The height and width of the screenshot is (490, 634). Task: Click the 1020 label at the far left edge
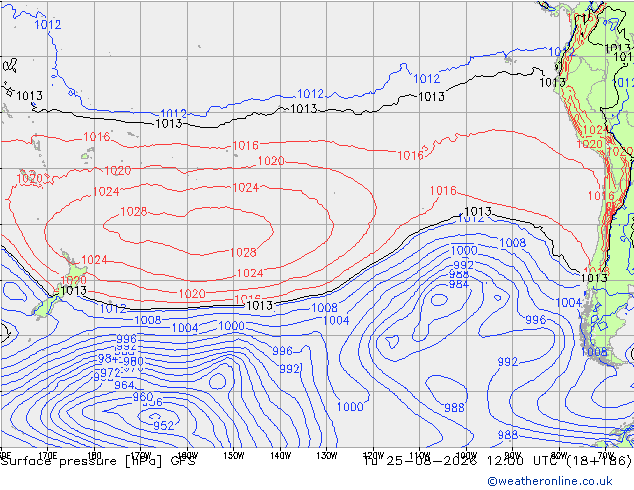(x=30, y=179)
